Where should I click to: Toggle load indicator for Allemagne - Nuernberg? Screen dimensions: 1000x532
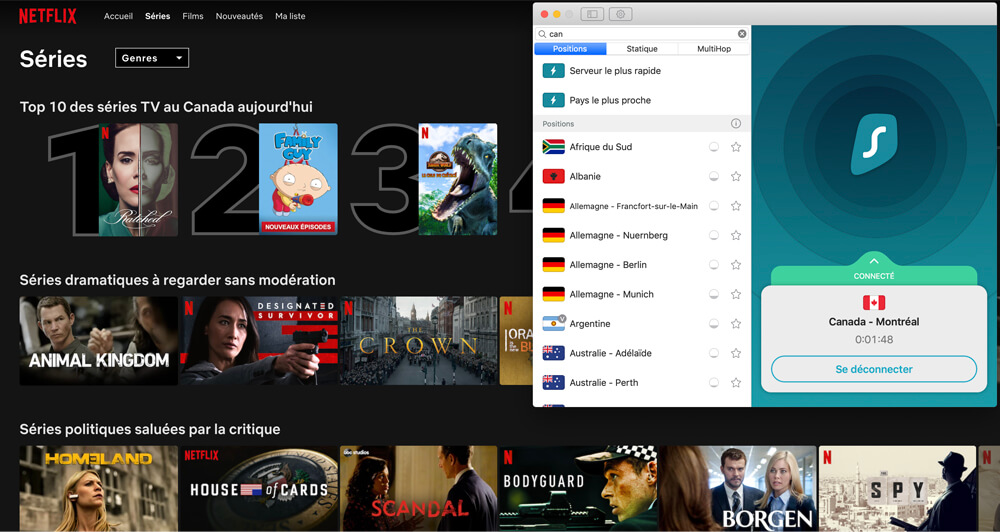point(714,235)
